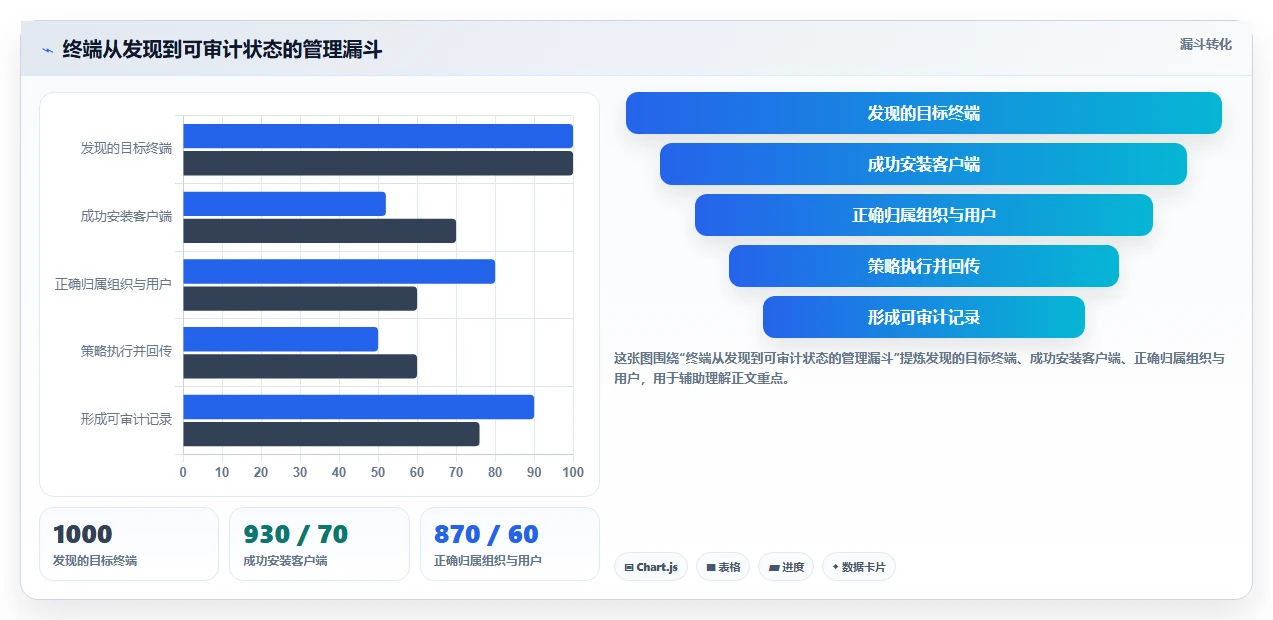Click the blue bar for 形成可审计记录

[358, 407]
